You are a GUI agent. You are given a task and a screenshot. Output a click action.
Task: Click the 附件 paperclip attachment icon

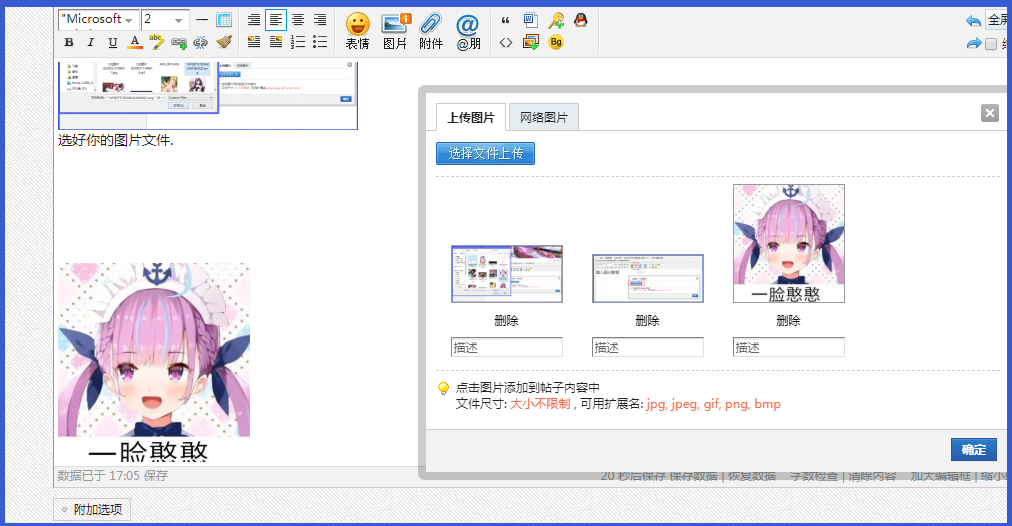pyautogui.click(x=431, y=30)
